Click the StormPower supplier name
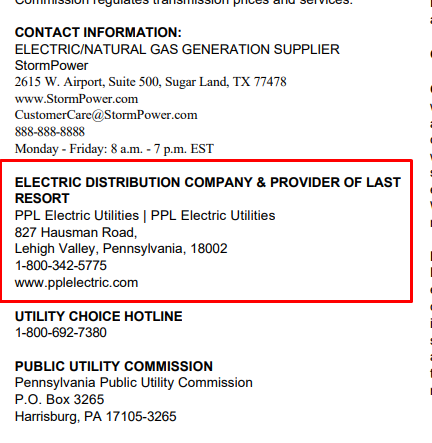432x443 pixels. click(x=51, y=66)
